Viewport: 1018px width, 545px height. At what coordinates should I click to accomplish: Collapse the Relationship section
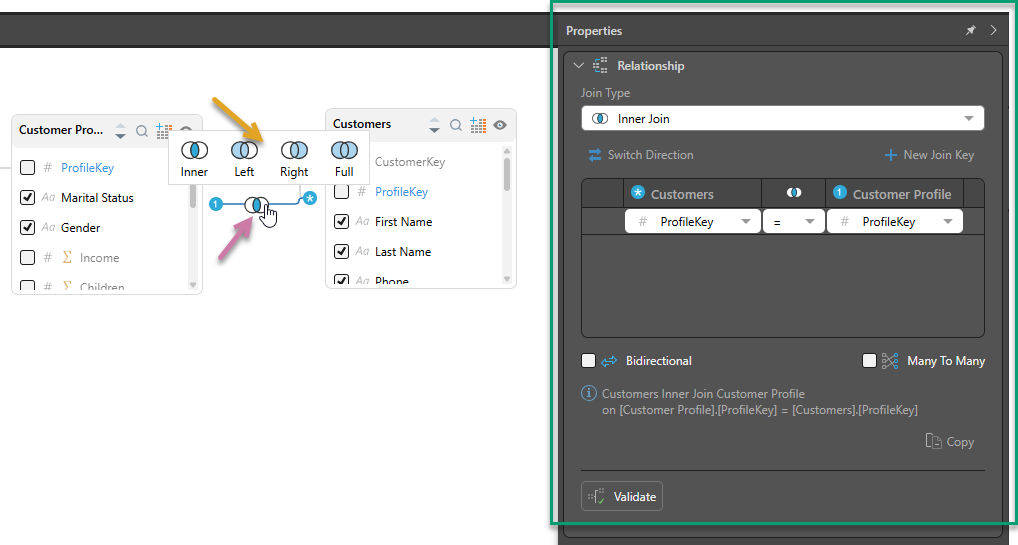click(579, 66)
